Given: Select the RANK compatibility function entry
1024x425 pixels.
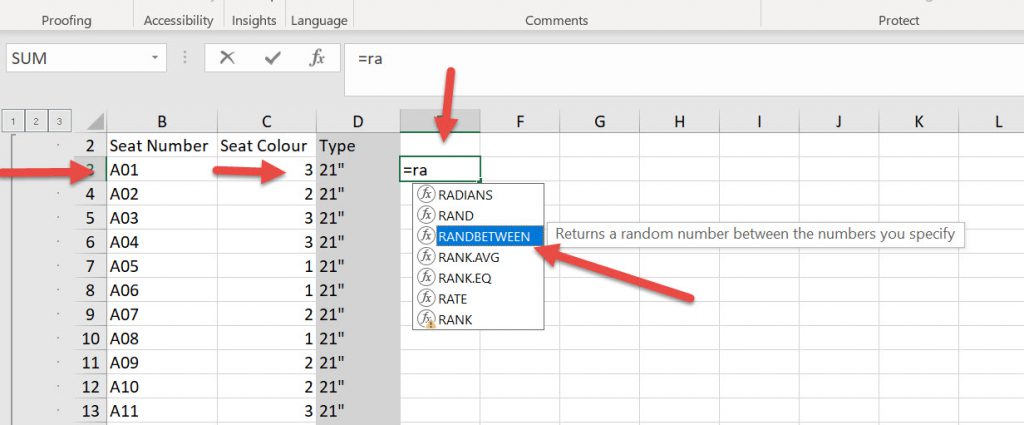Looking at the screenshot, I should point(455,319).
